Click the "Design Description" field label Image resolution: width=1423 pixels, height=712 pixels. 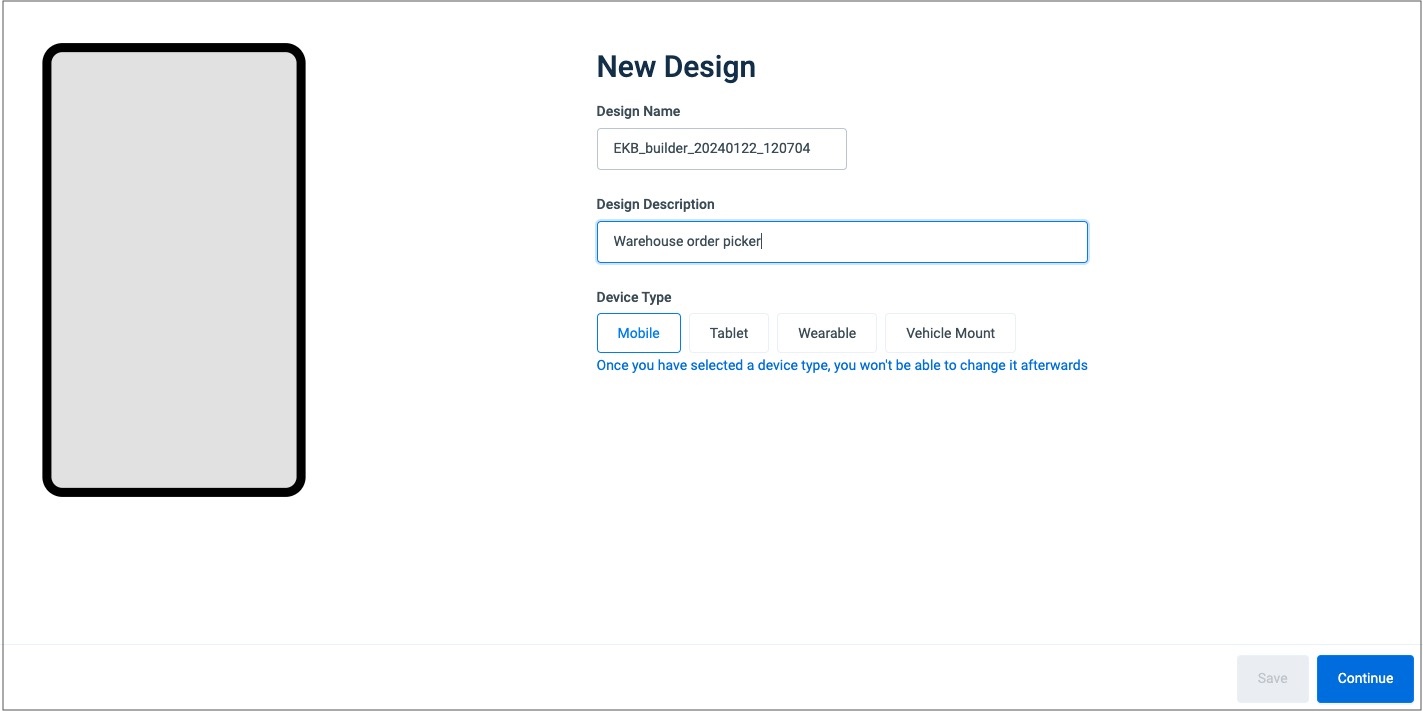coord(655,204)
